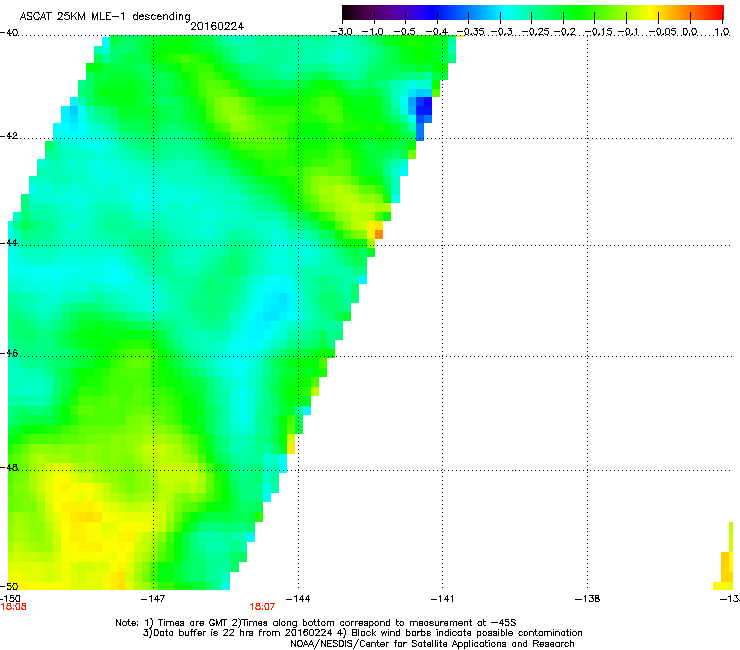Click the colorbar label '1.0' at the right end
740x650 pixels.
[722, 32]
